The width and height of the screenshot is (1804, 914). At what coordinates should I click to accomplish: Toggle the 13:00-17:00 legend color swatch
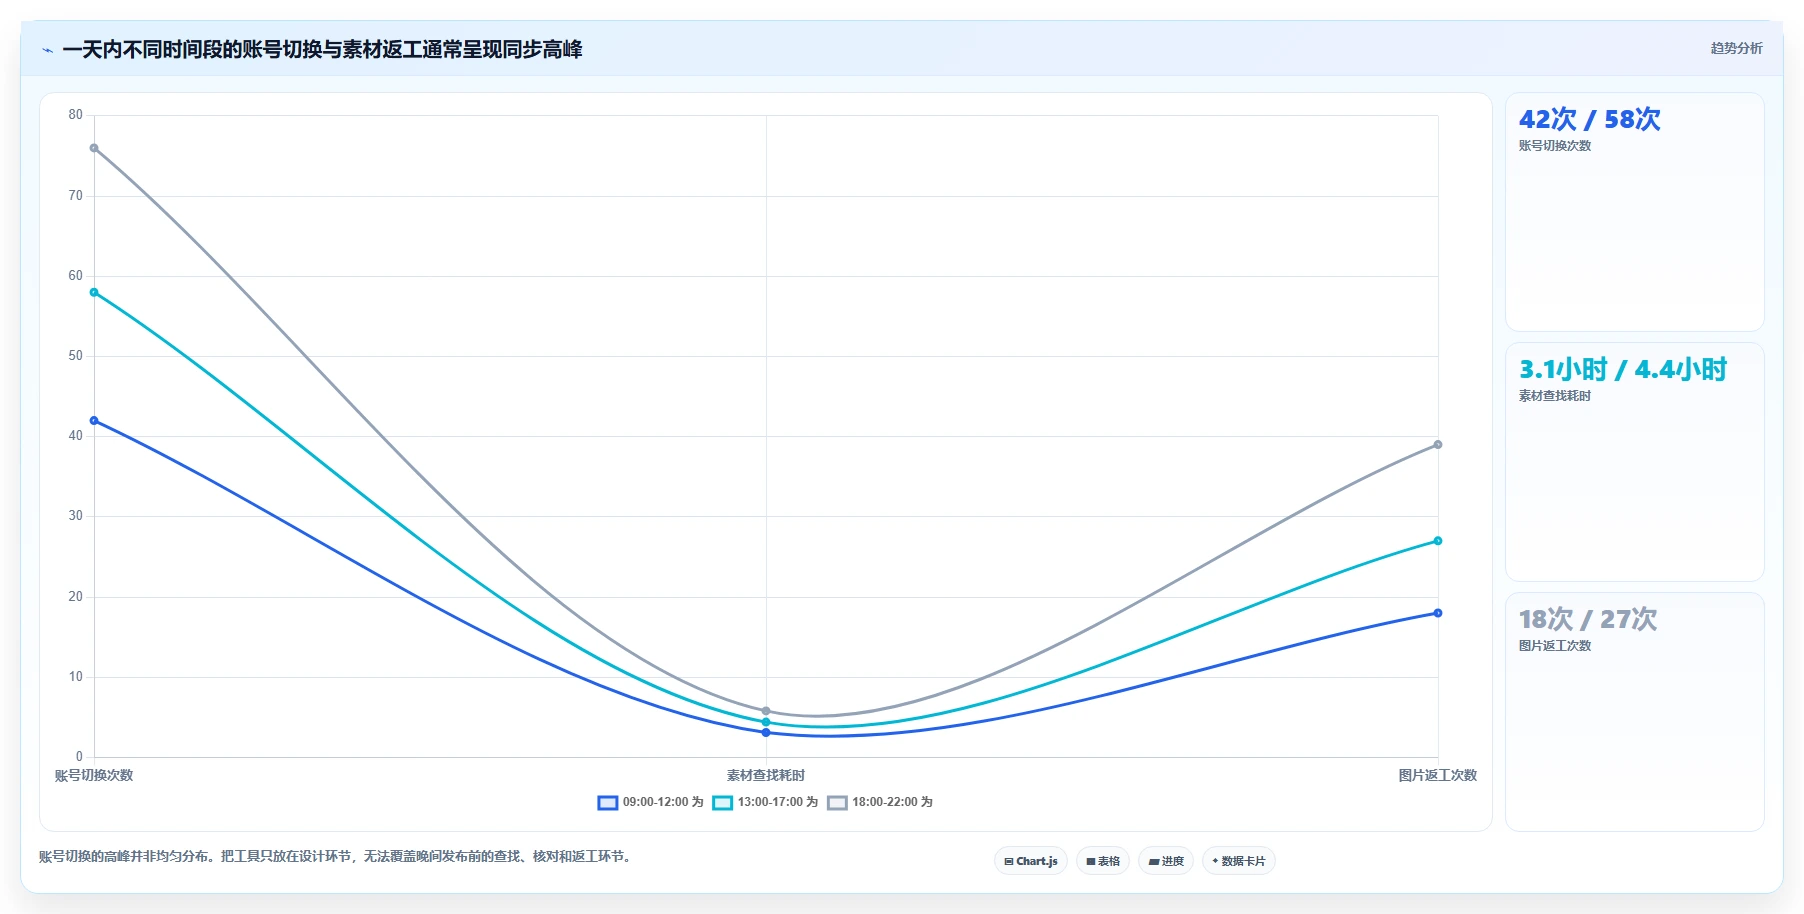tap(723, 803)
